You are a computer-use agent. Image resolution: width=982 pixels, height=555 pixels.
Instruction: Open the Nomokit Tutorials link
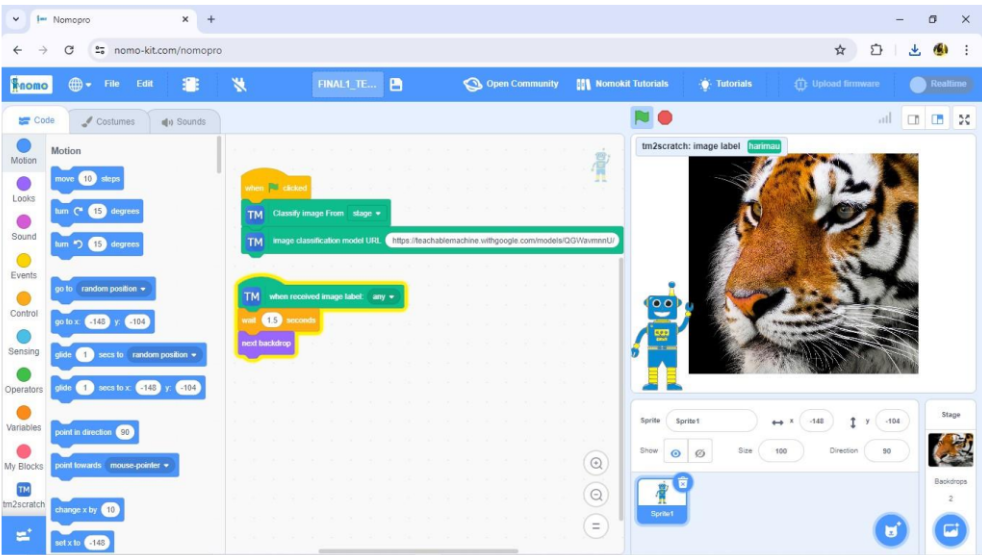(x=622, y=84)
